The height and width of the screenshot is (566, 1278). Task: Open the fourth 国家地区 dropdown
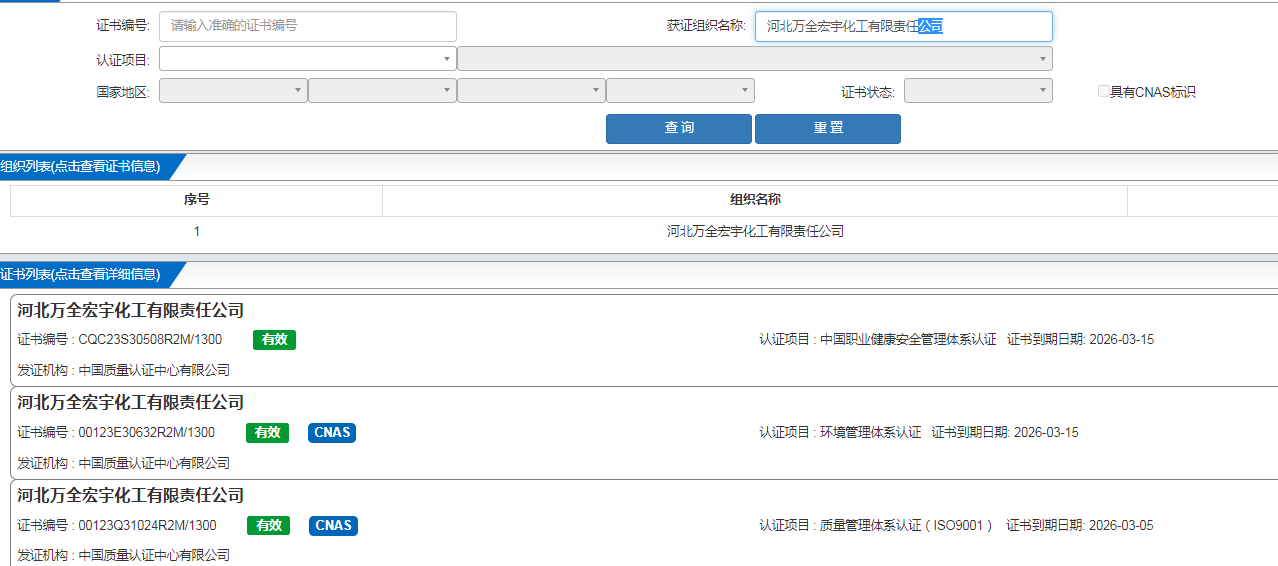point(680,91)
